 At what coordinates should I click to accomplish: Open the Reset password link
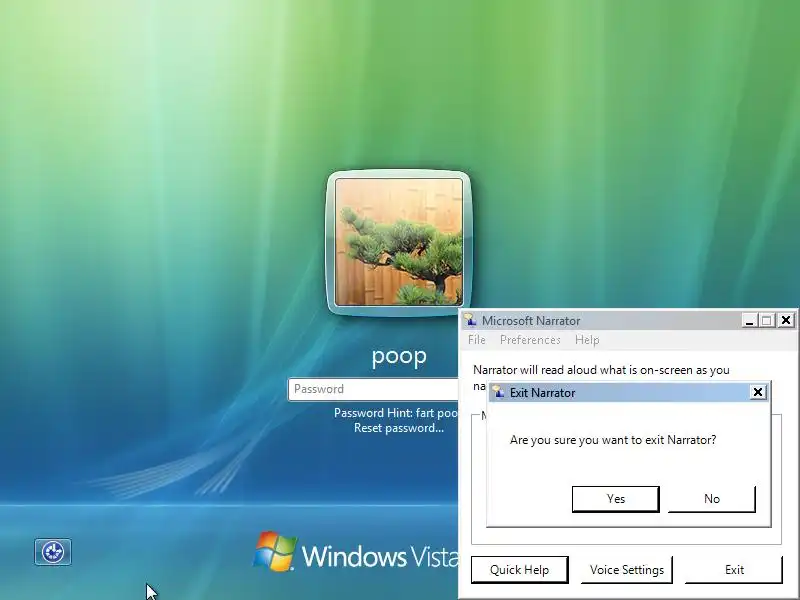tap(399, 428)
